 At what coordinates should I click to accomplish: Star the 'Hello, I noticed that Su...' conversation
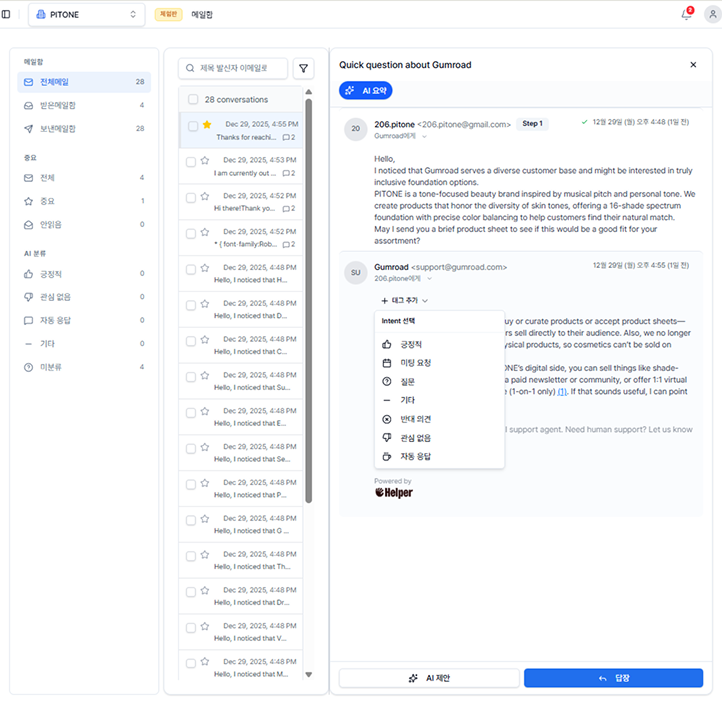tap(205, 376)
